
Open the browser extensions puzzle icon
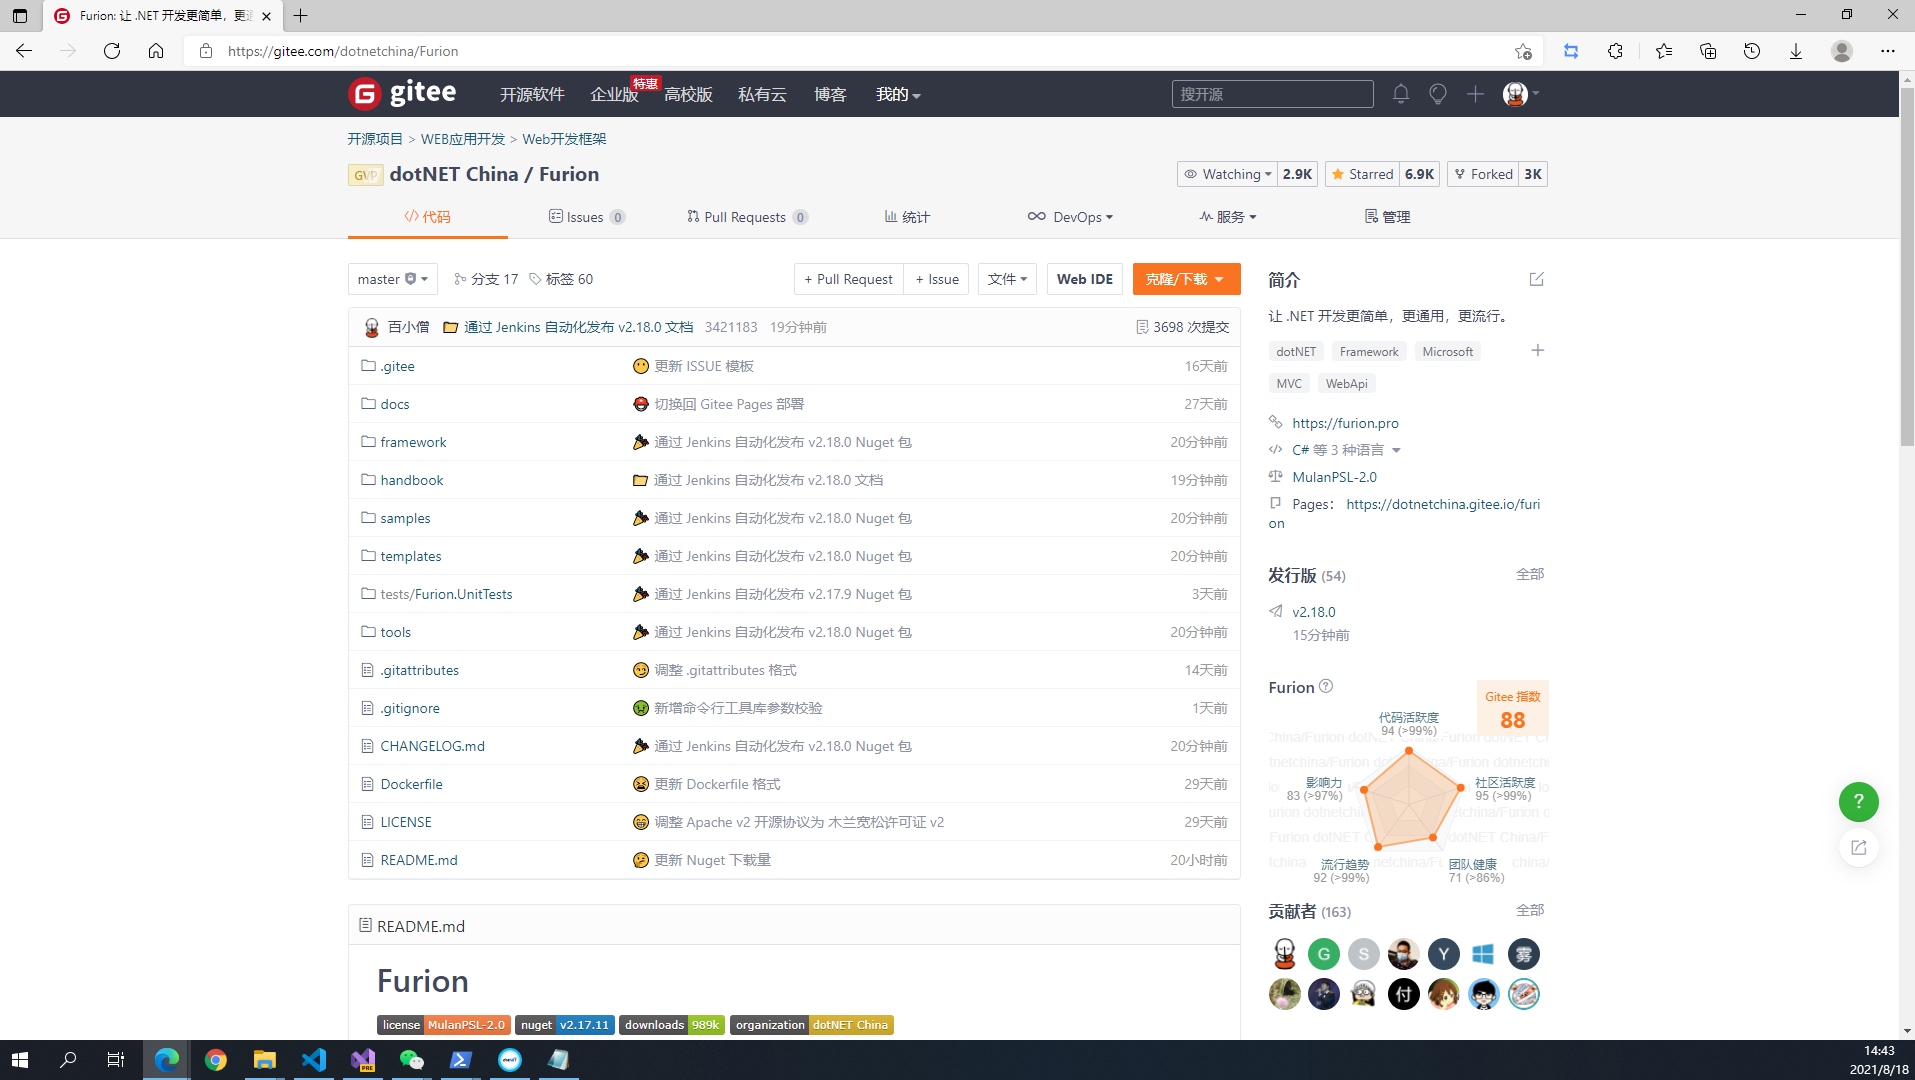pyautogui.click(x=1615, y=51)
